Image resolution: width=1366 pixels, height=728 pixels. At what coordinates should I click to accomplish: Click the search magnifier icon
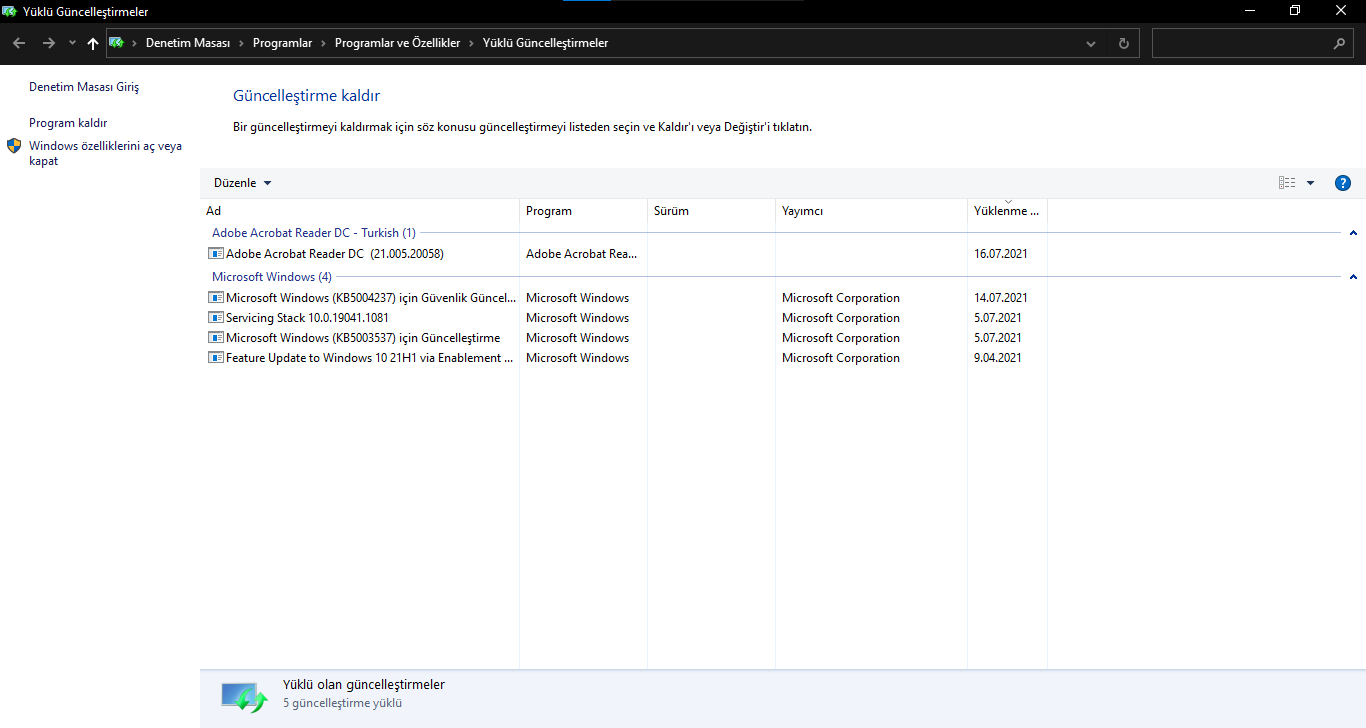[1340, 44]
